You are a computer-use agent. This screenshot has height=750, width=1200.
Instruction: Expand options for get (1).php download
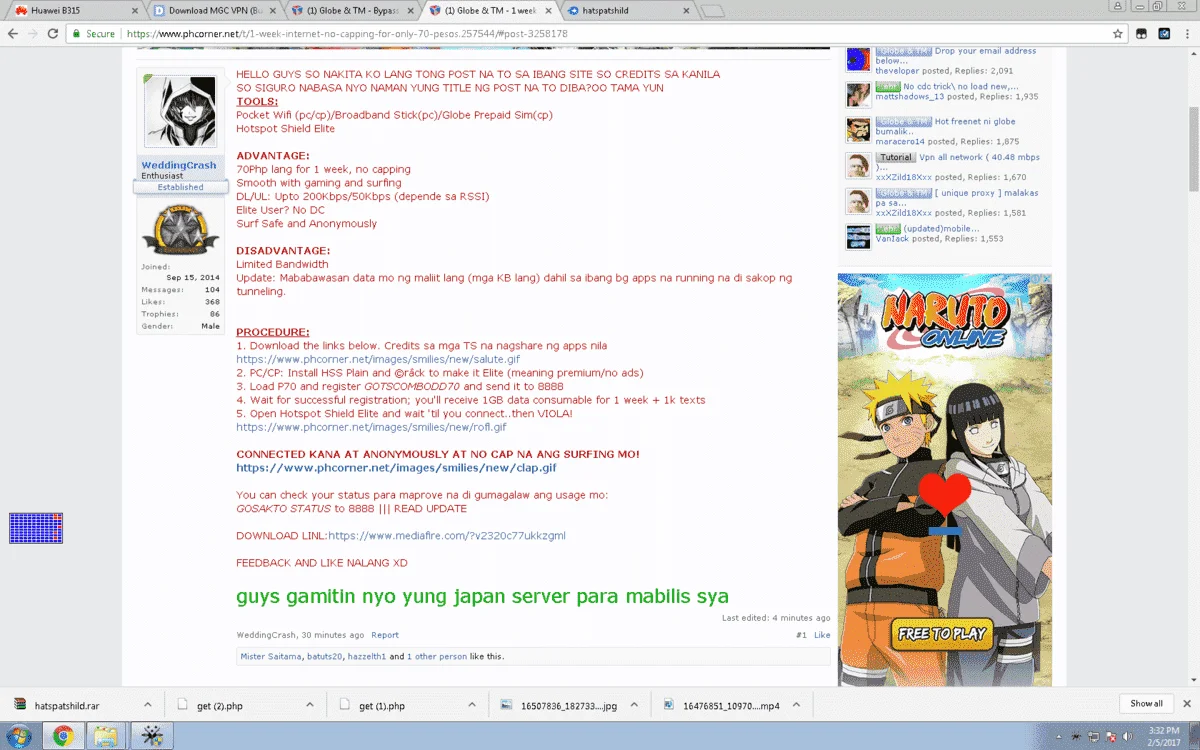coord(471,705)
